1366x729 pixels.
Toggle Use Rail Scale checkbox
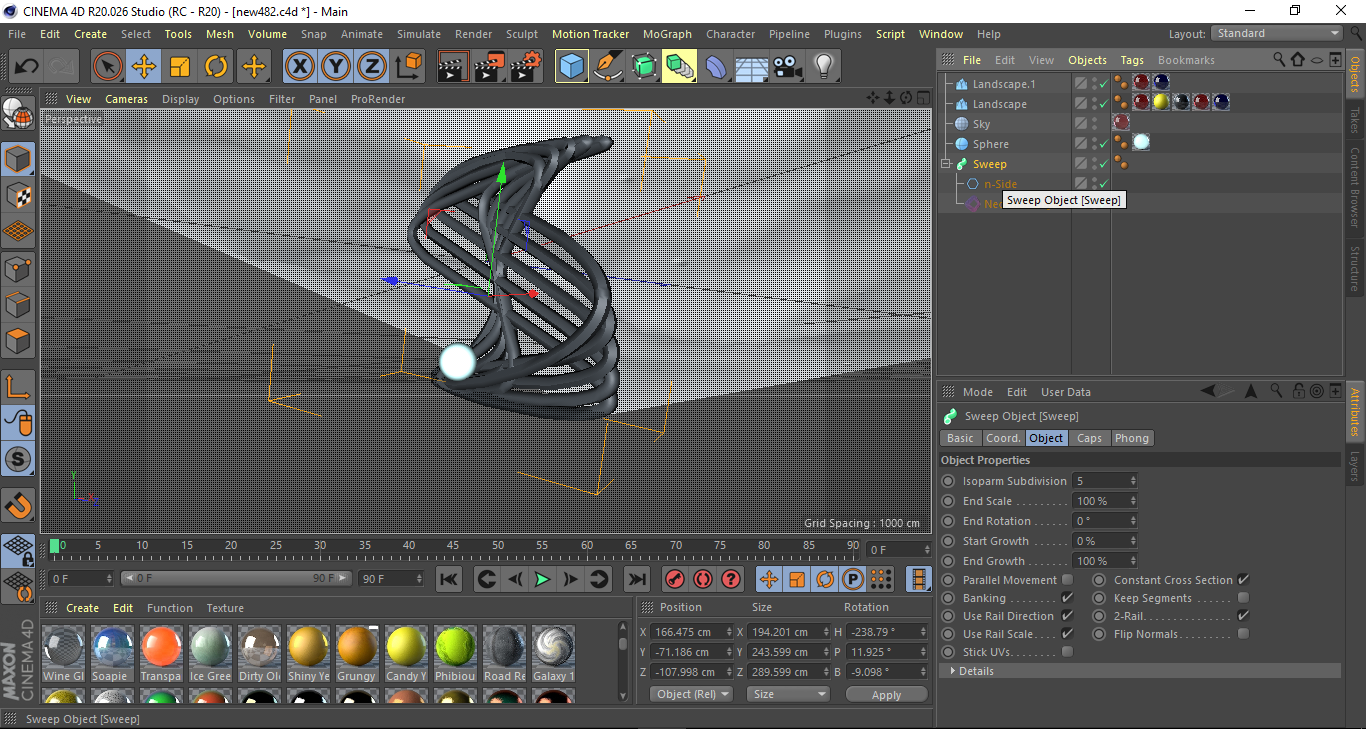pyautogui.click(x=1067, y=634)
